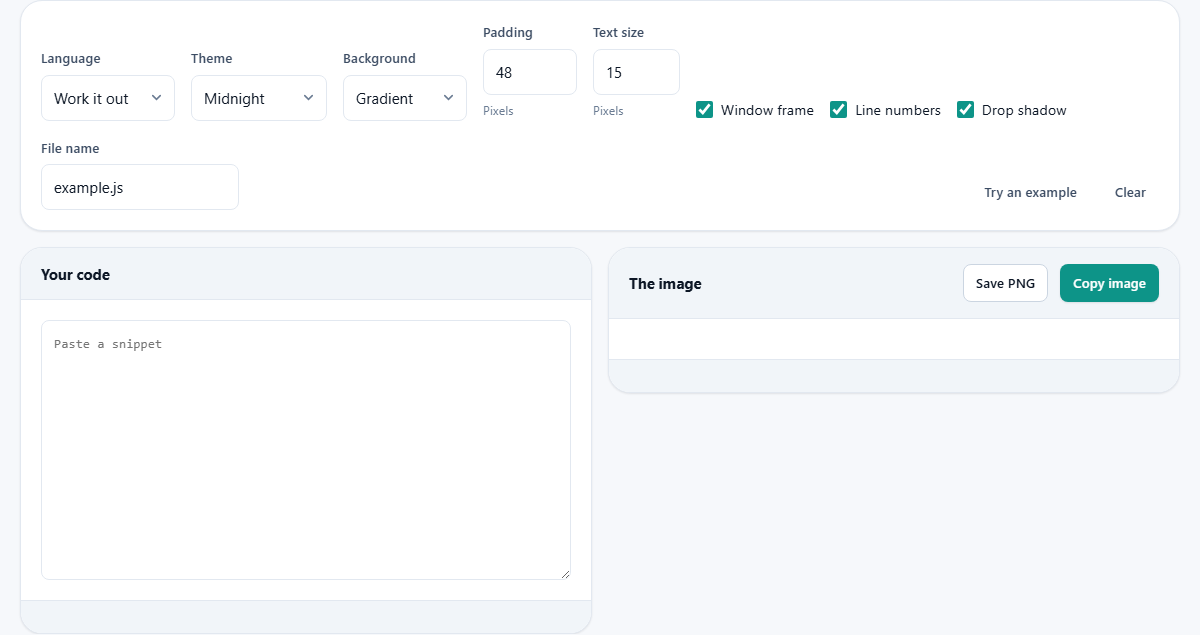Click the Window frame label text
Image resolution: width=1200 pixels, height=635 pixels.
(767, 110)
